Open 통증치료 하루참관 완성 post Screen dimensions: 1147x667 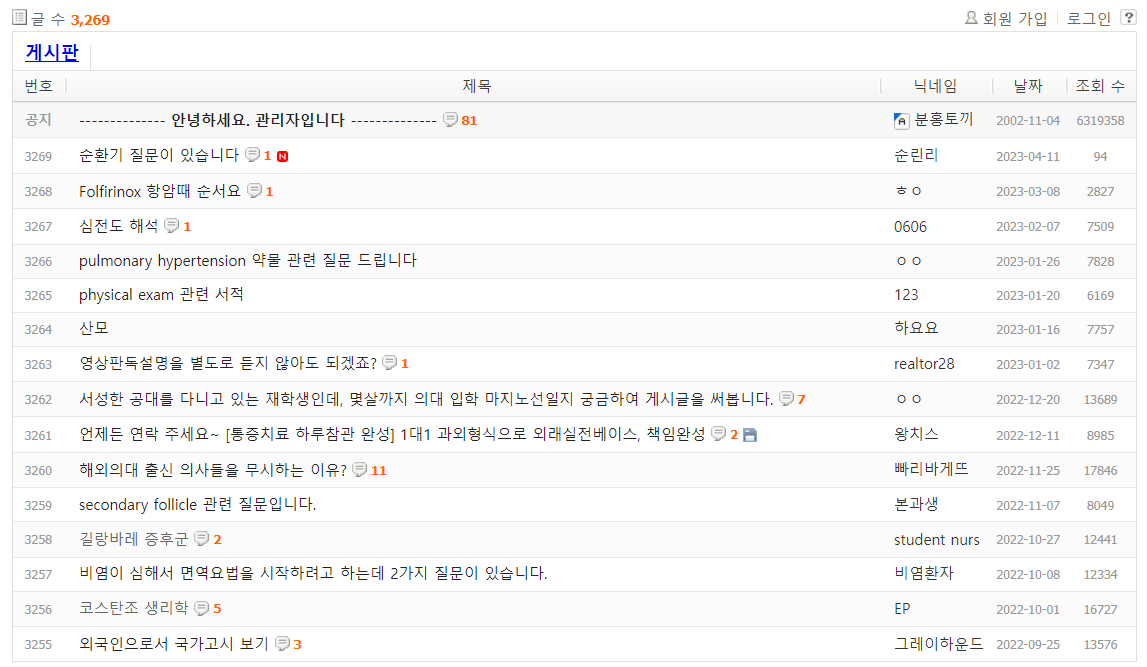(392, 434)
